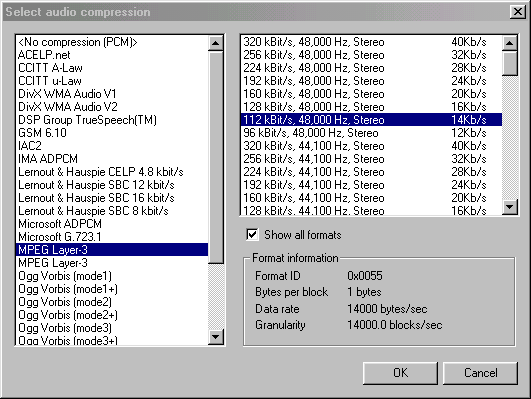
Task: Toggle the Show all formats checkbox
Action: click(x=252, y=235)
